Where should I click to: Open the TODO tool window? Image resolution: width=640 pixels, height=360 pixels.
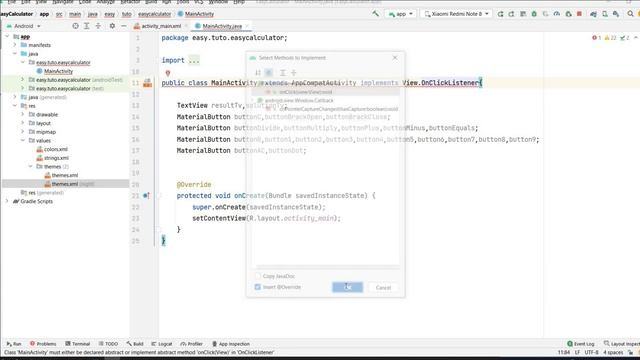(108, 344)
